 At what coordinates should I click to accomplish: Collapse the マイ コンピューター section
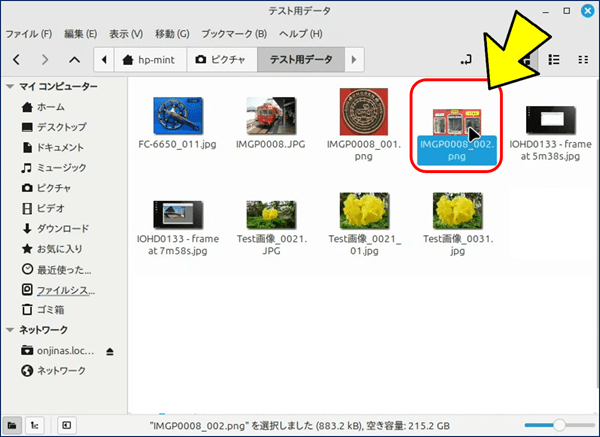pos(10,87)
